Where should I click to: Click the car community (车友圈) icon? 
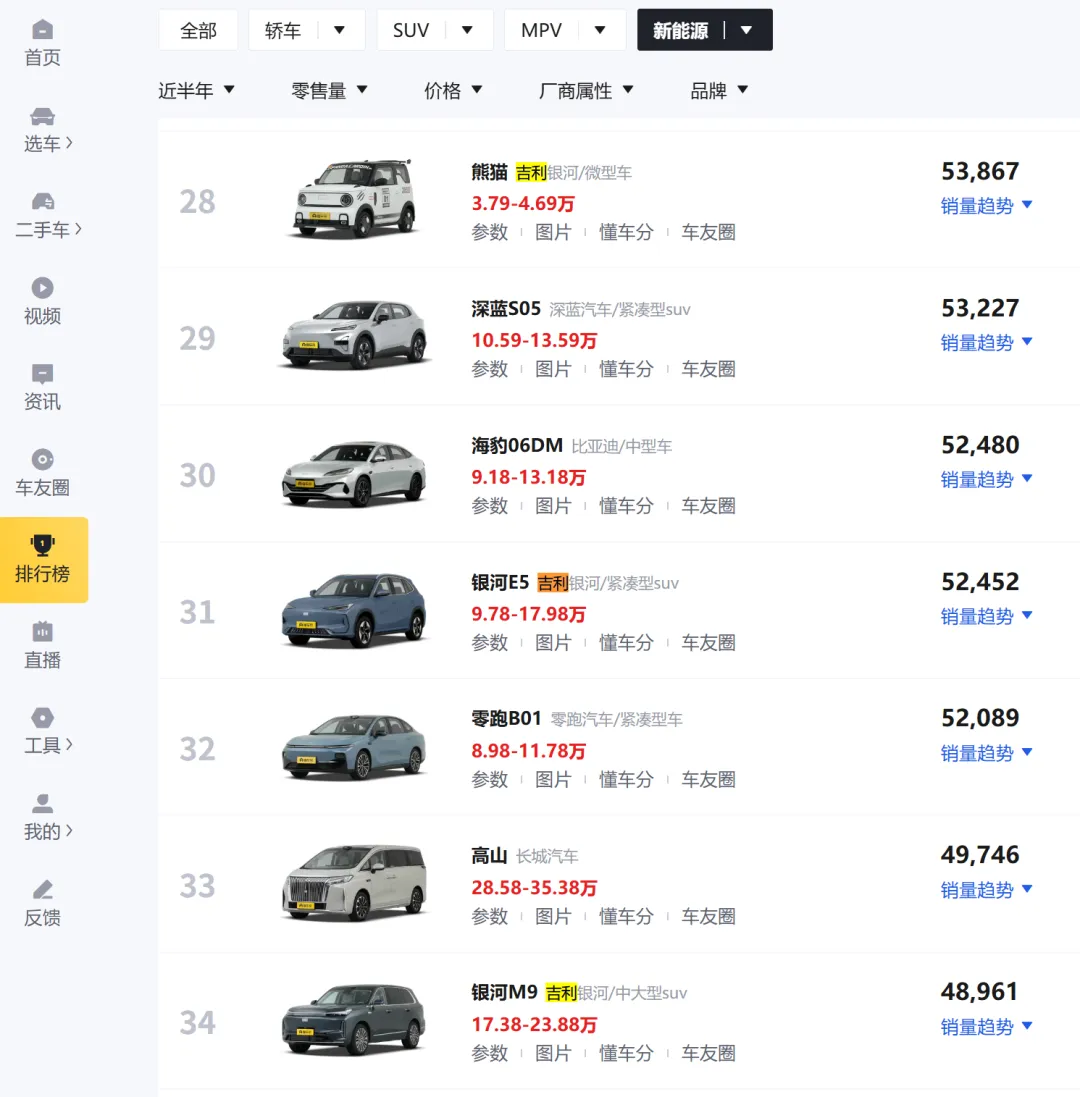tap(42, 460)
